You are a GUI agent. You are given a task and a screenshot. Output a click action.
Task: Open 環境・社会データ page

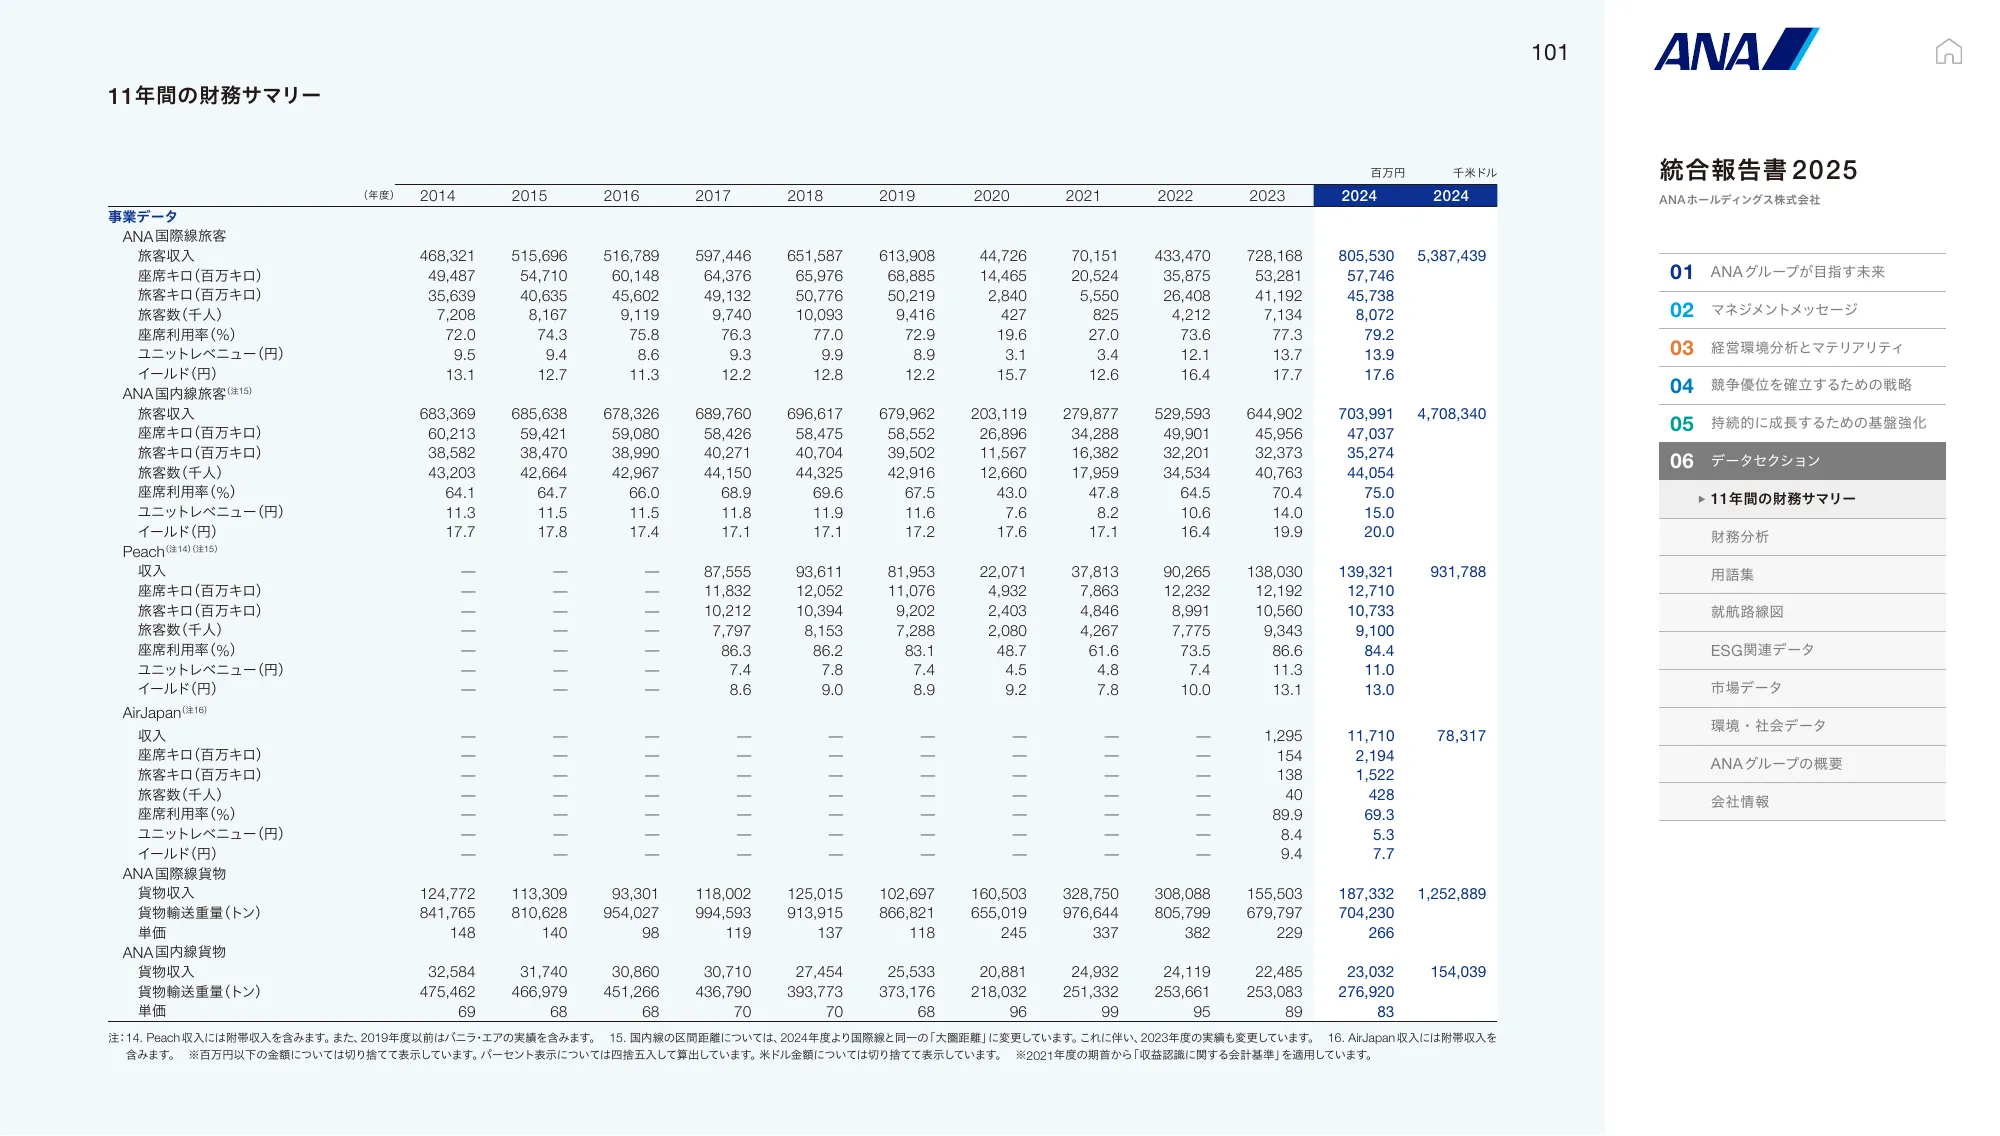1767,726
